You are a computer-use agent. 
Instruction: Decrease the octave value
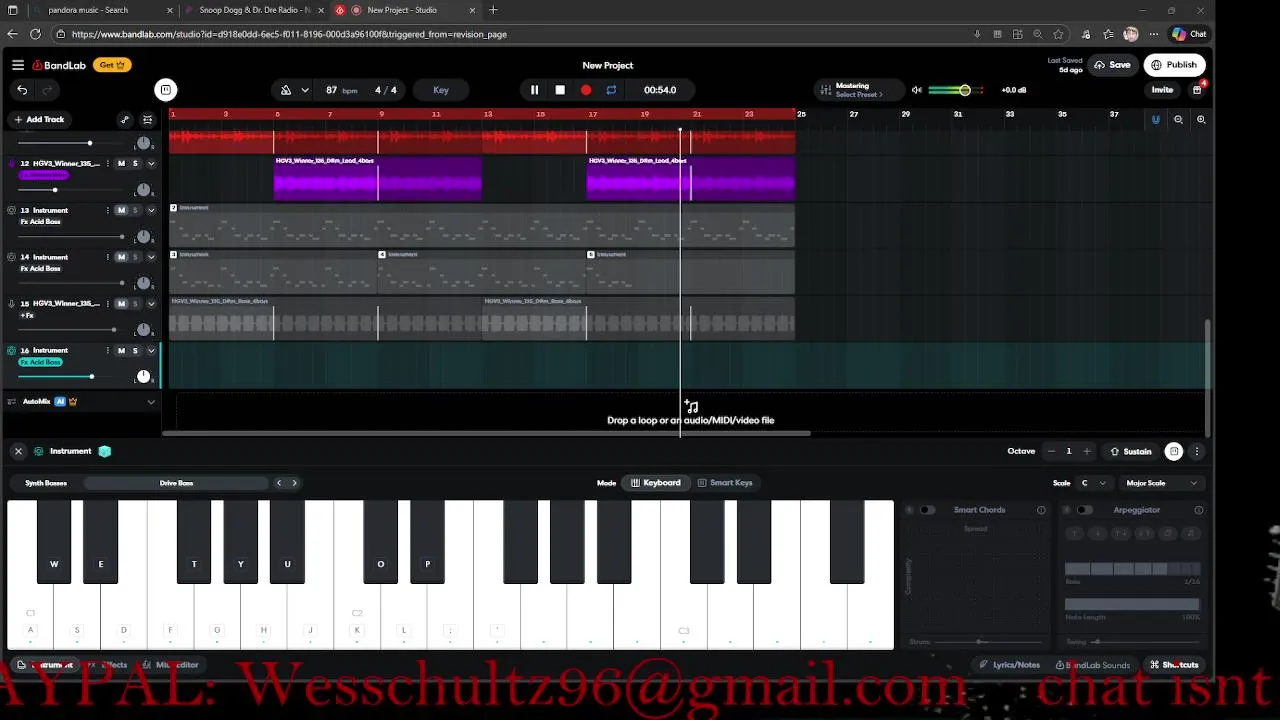click(1051, 451)
